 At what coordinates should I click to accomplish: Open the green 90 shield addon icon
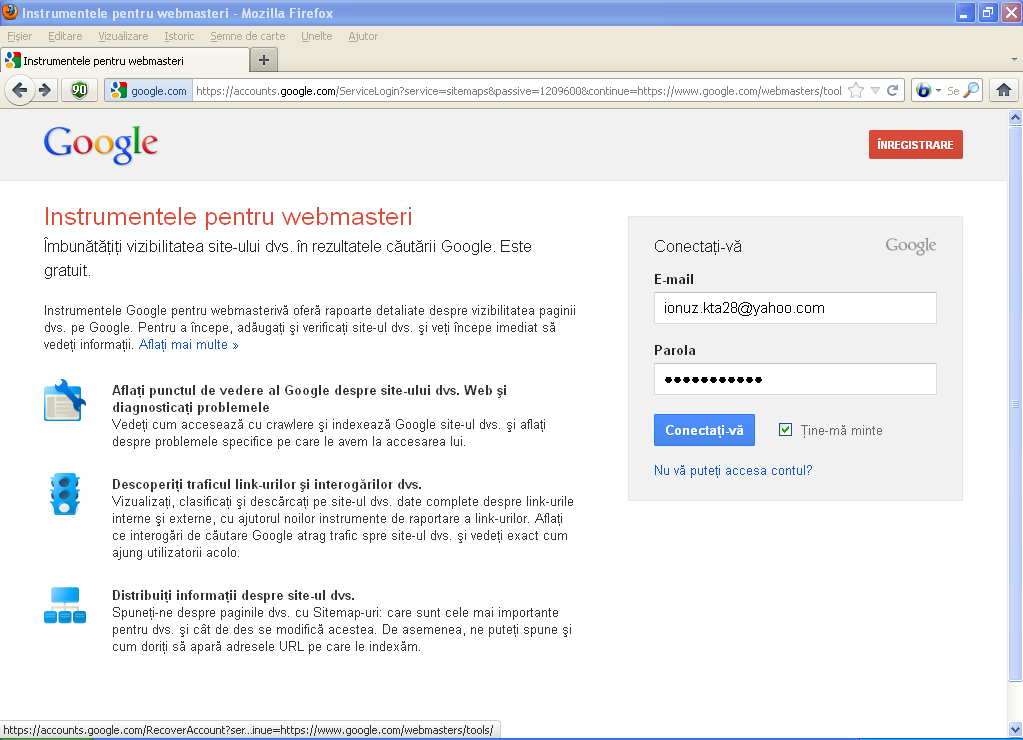[80, 90]
